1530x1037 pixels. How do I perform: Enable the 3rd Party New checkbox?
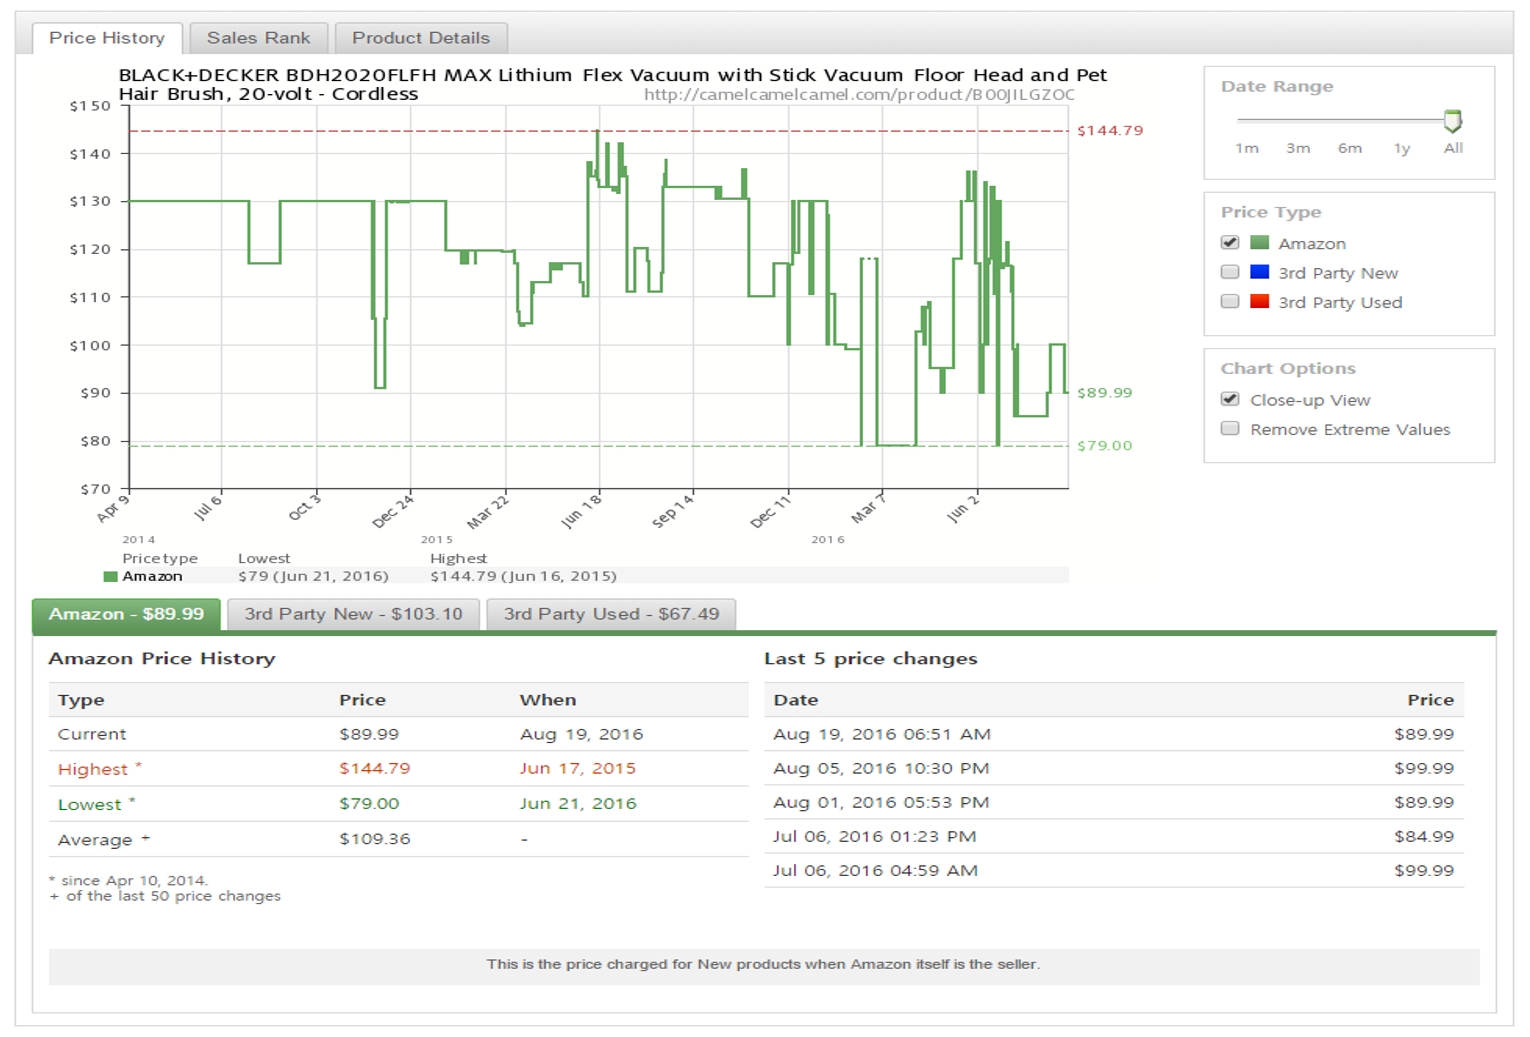tap(1230, 272)
